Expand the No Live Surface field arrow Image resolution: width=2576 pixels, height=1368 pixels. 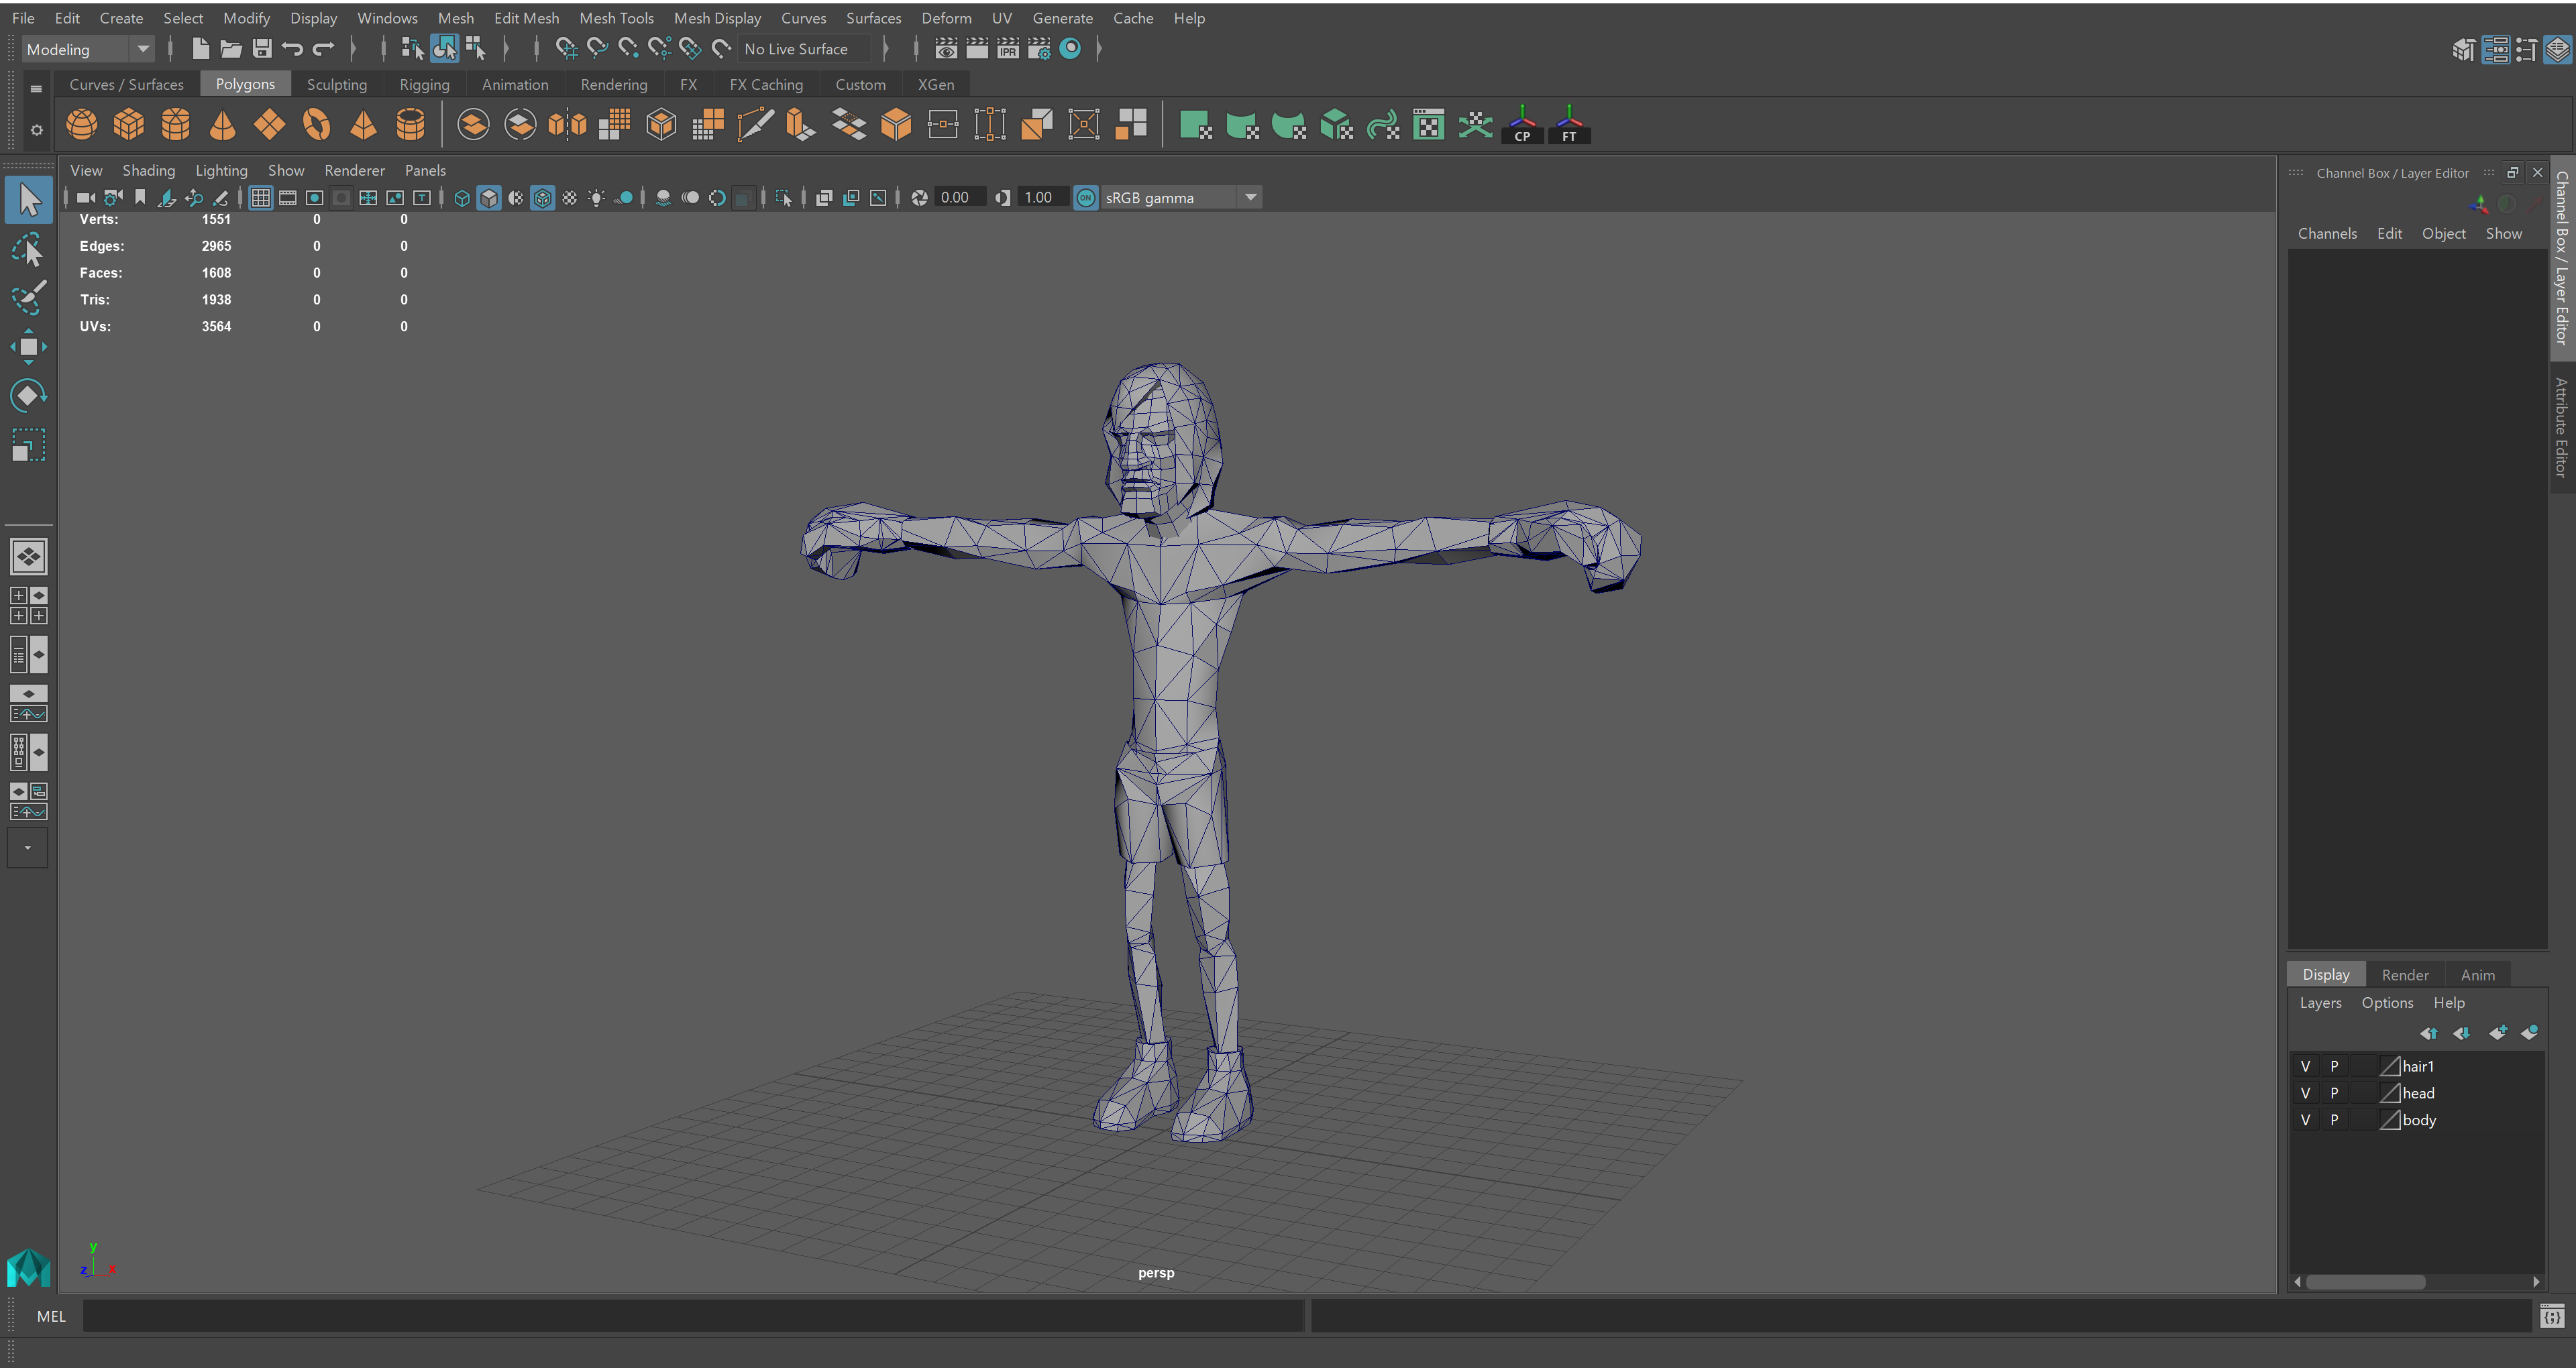[885, 48]
